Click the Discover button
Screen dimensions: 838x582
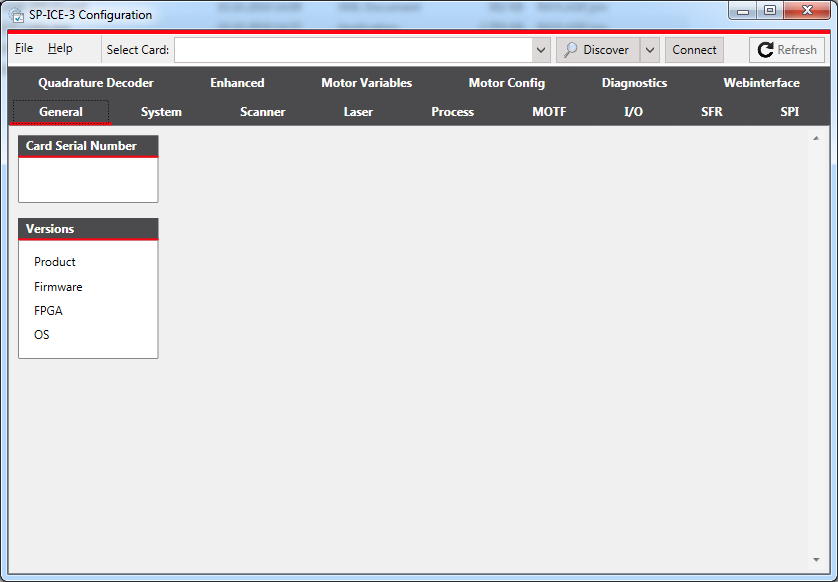(598, 50)
